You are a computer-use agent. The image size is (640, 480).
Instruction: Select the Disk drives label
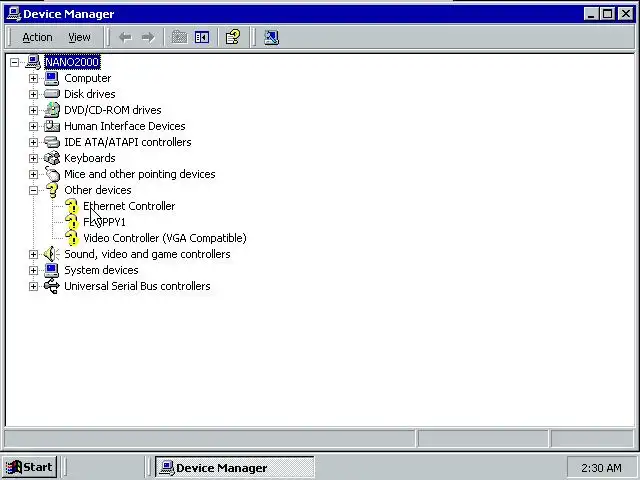[90, 94]
